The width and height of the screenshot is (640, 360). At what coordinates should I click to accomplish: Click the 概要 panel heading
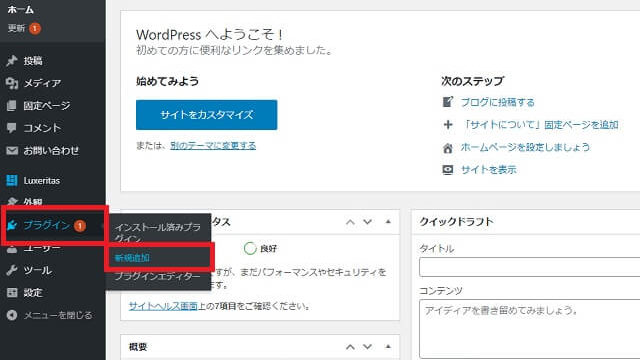point(138,347)
